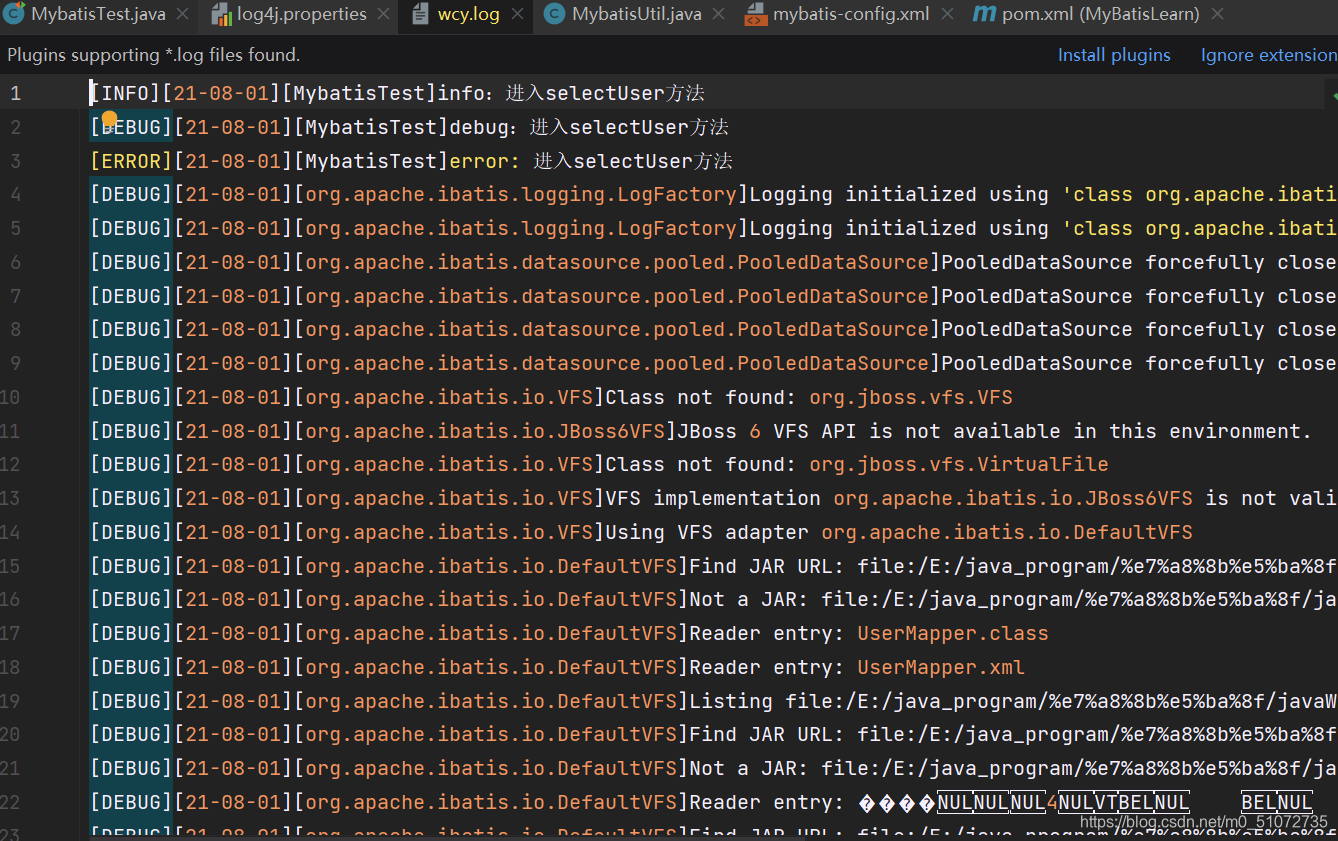Click the [ERROR] tag on line 3
Viewport: 1338px width, 841px height.
pyautogui.click(x=132, y=161)
